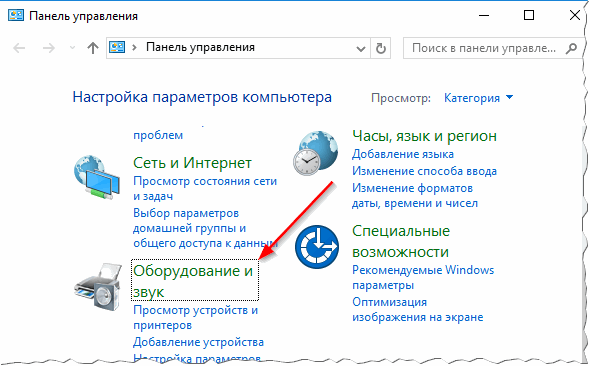Click the search magnifier icon
This screenshot has width=590, height=366.
coord(571,48)
